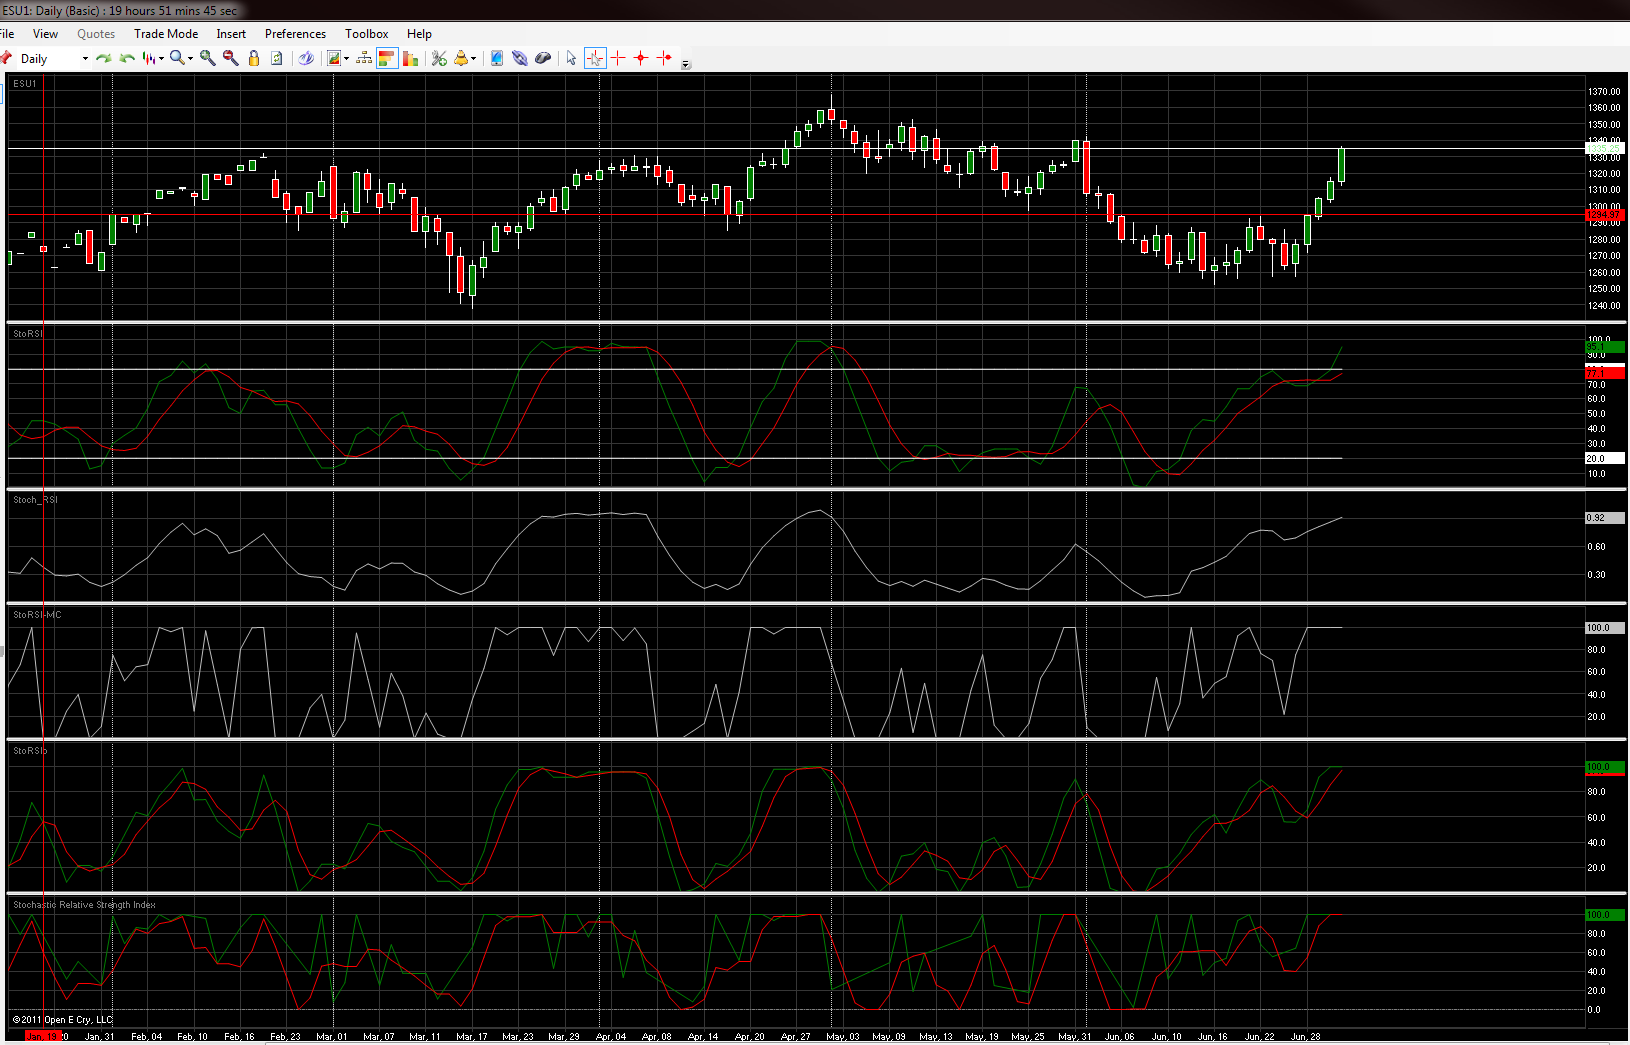Select the crosshair with center dot cursor
Viewport: 1630px width, 1045px height.
click(x=641, y=59)
